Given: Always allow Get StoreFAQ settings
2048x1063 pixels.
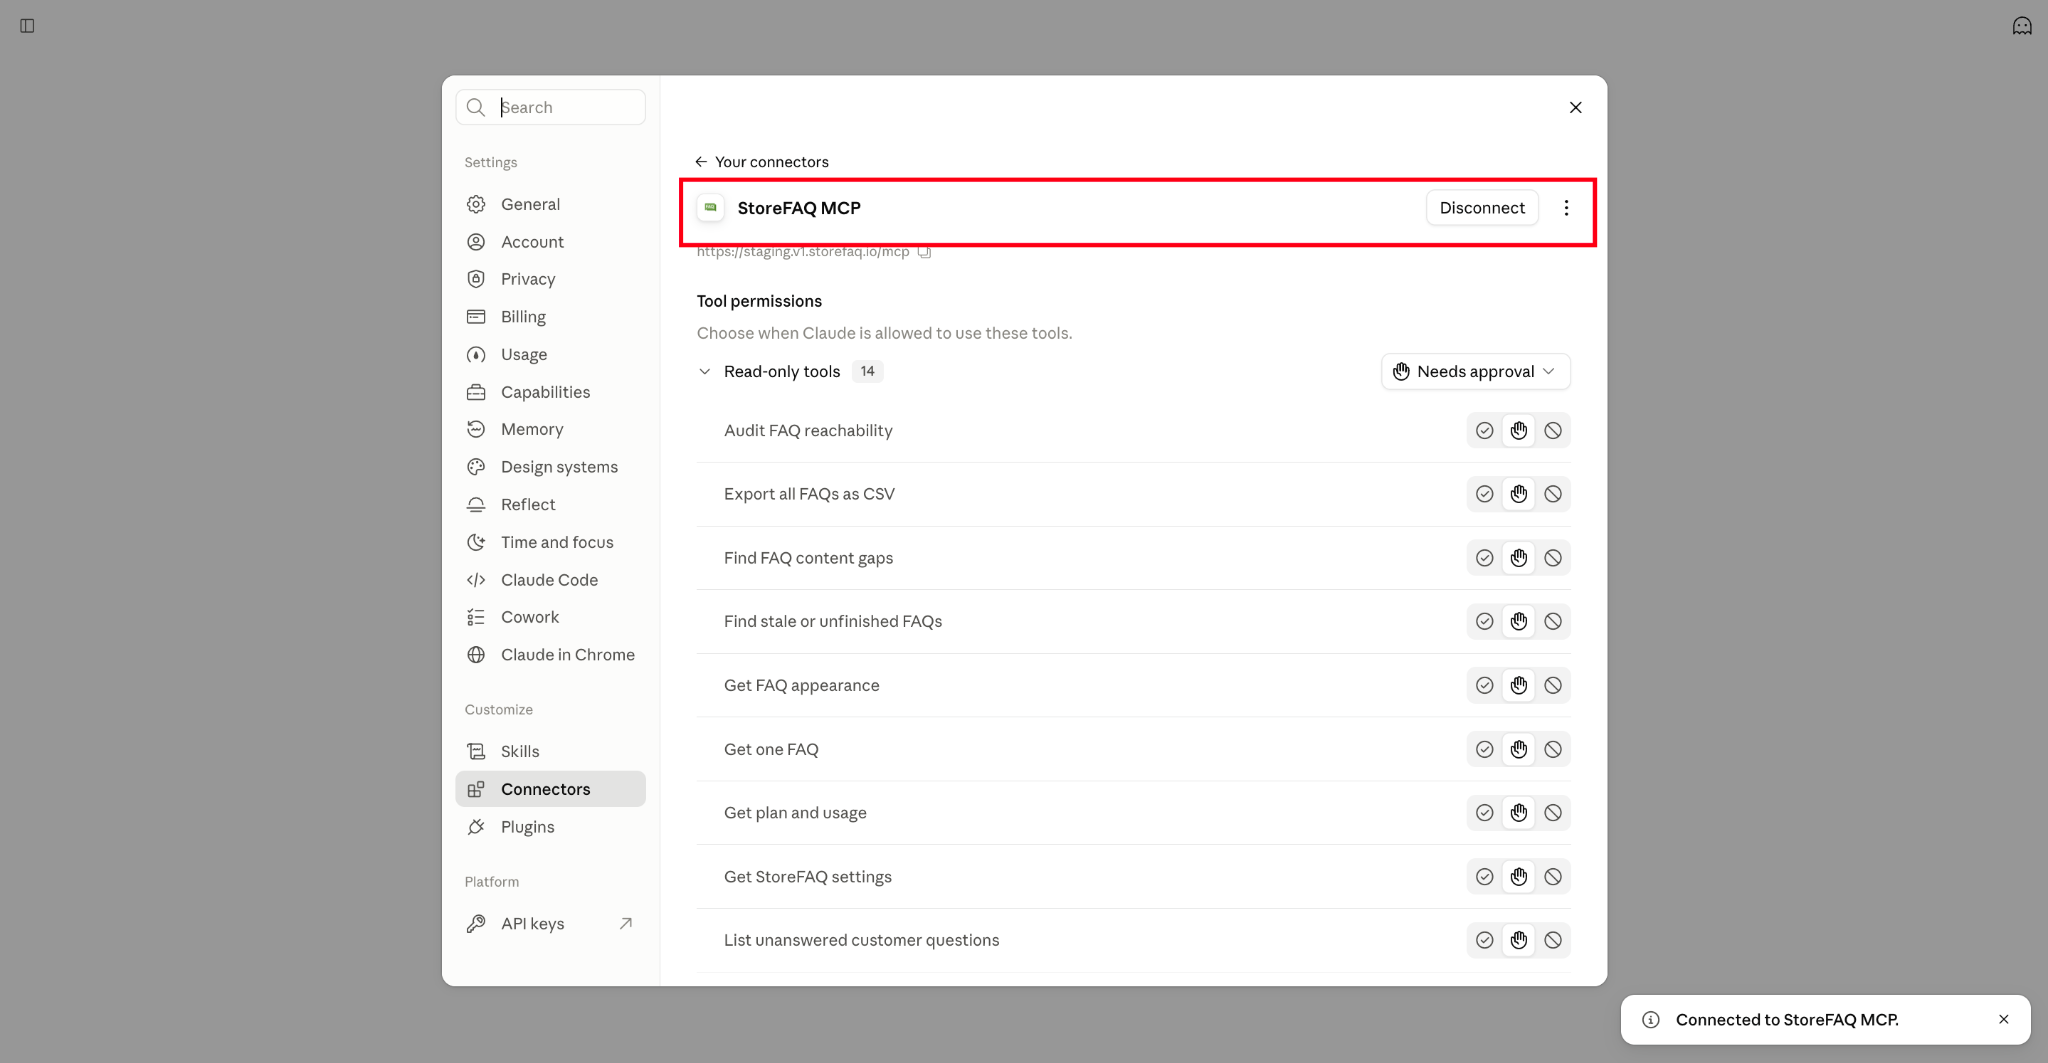Looking at the screenshot, I should point(1485,877).
